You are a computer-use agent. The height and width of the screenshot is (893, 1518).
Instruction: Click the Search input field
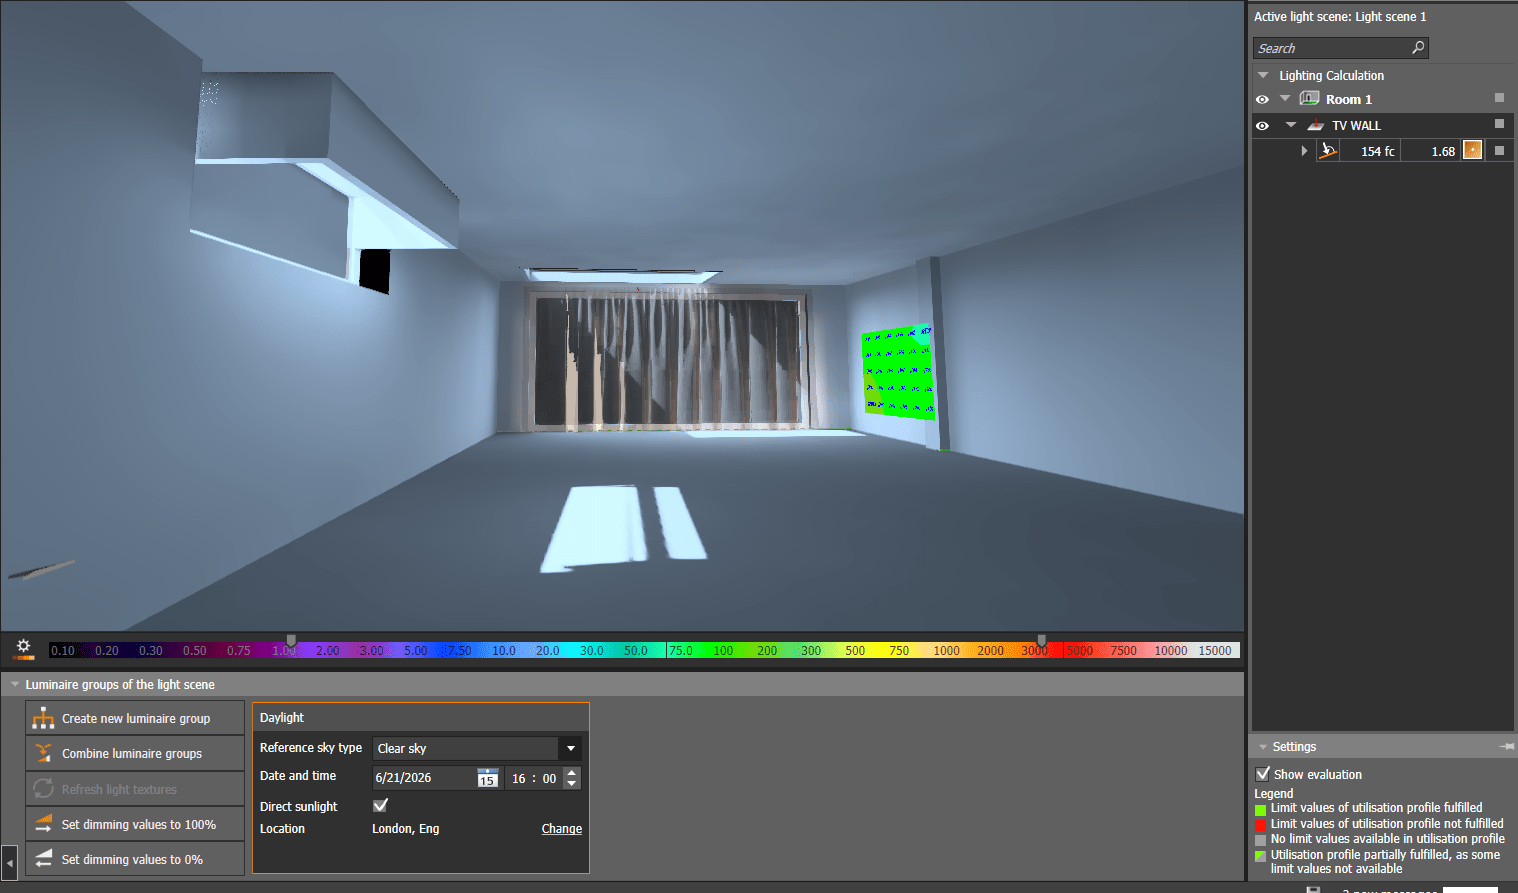[1331, 48]
